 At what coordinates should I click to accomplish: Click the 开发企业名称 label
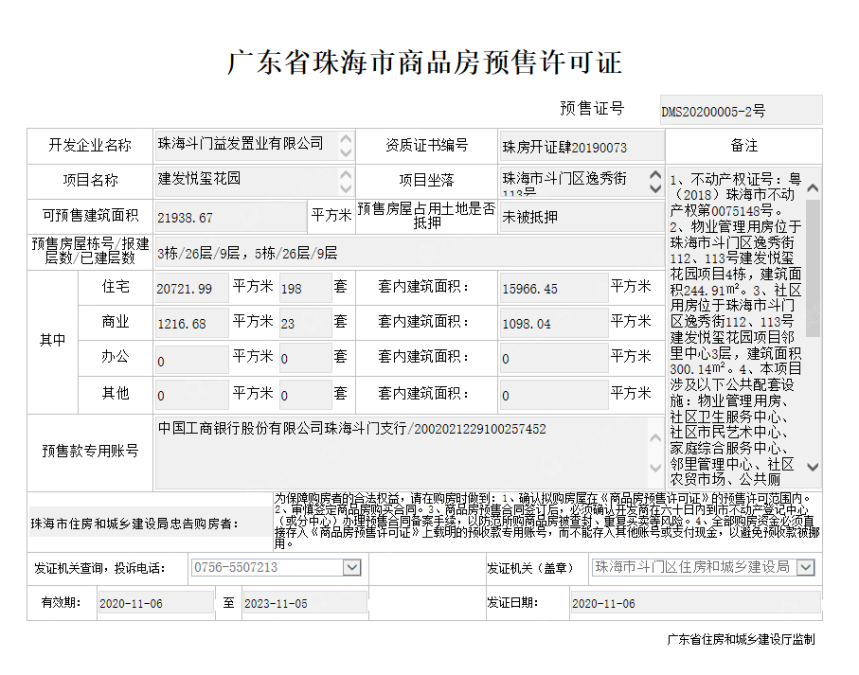tap(90, 145)
